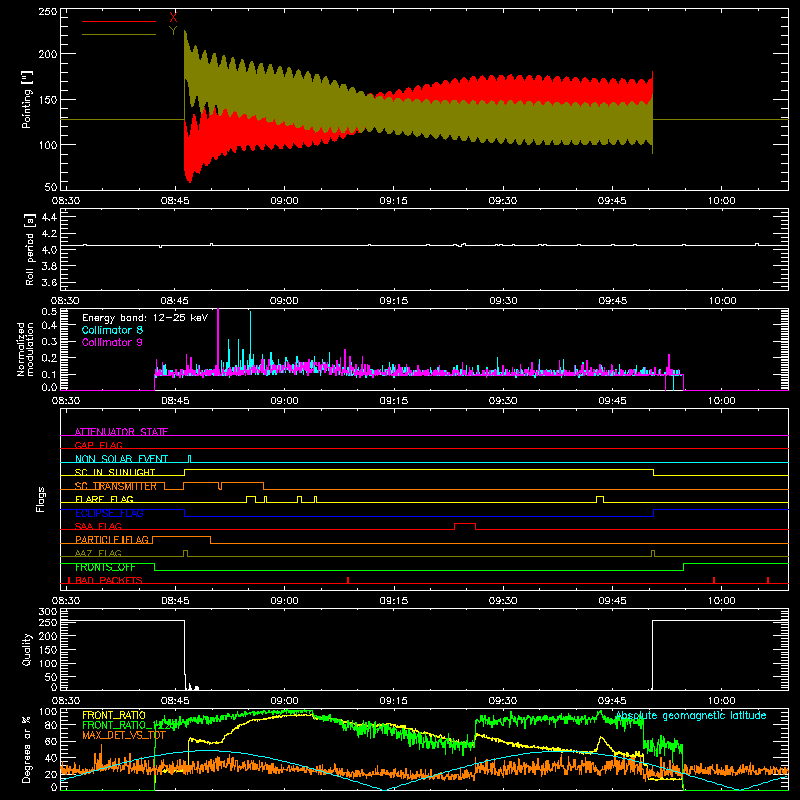Click the ECLIPSE_FLAG label
The height and width of the screenshot is (800, 800).
tap(109, 513)
